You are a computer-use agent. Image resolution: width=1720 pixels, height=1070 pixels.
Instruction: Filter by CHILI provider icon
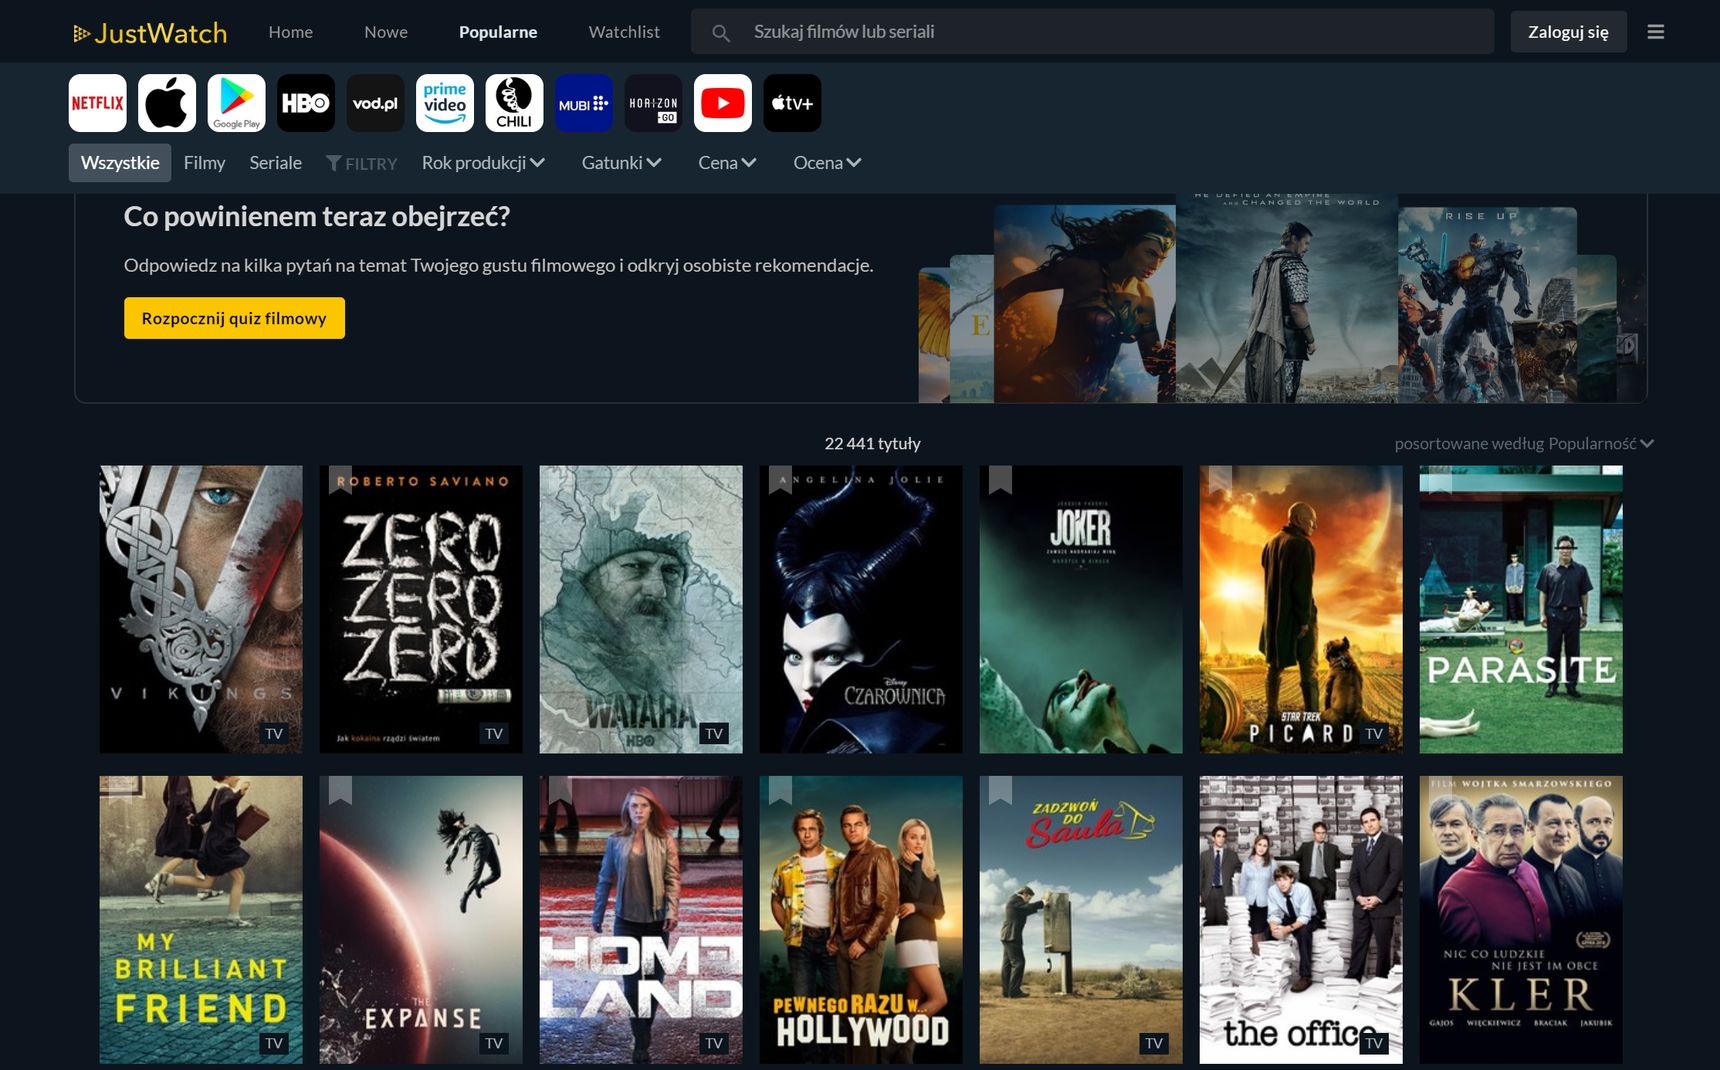click(x=515, y=103)
